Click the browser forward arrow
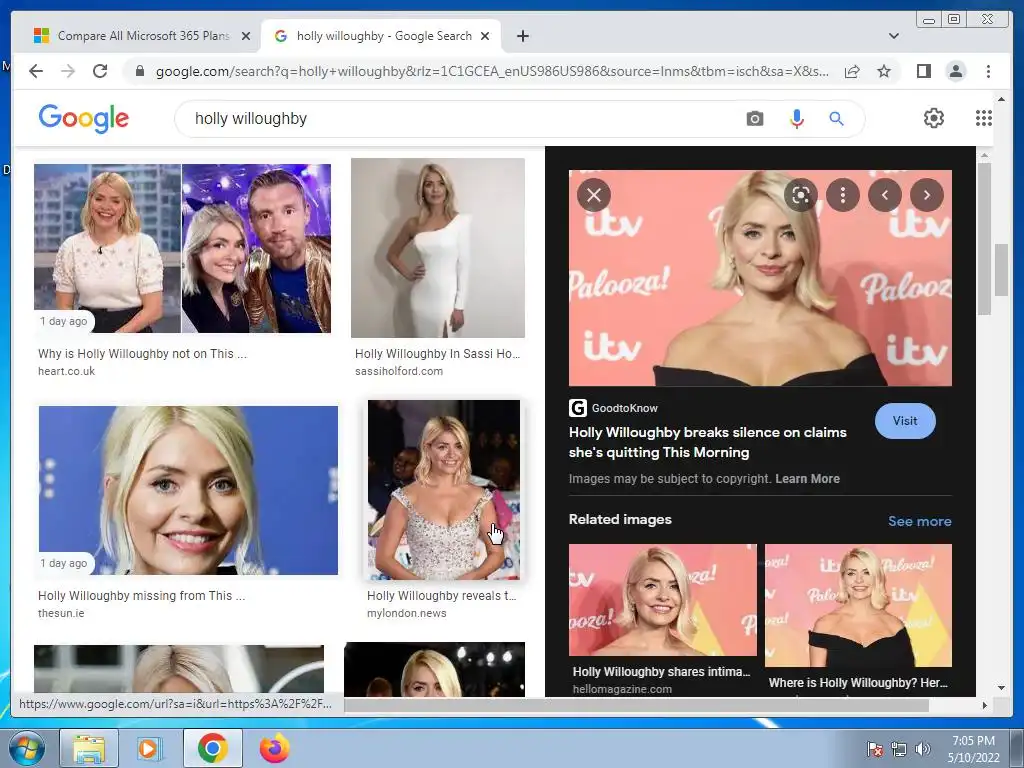The width and height of the screenshot is (1024, 768). (68, 71)
